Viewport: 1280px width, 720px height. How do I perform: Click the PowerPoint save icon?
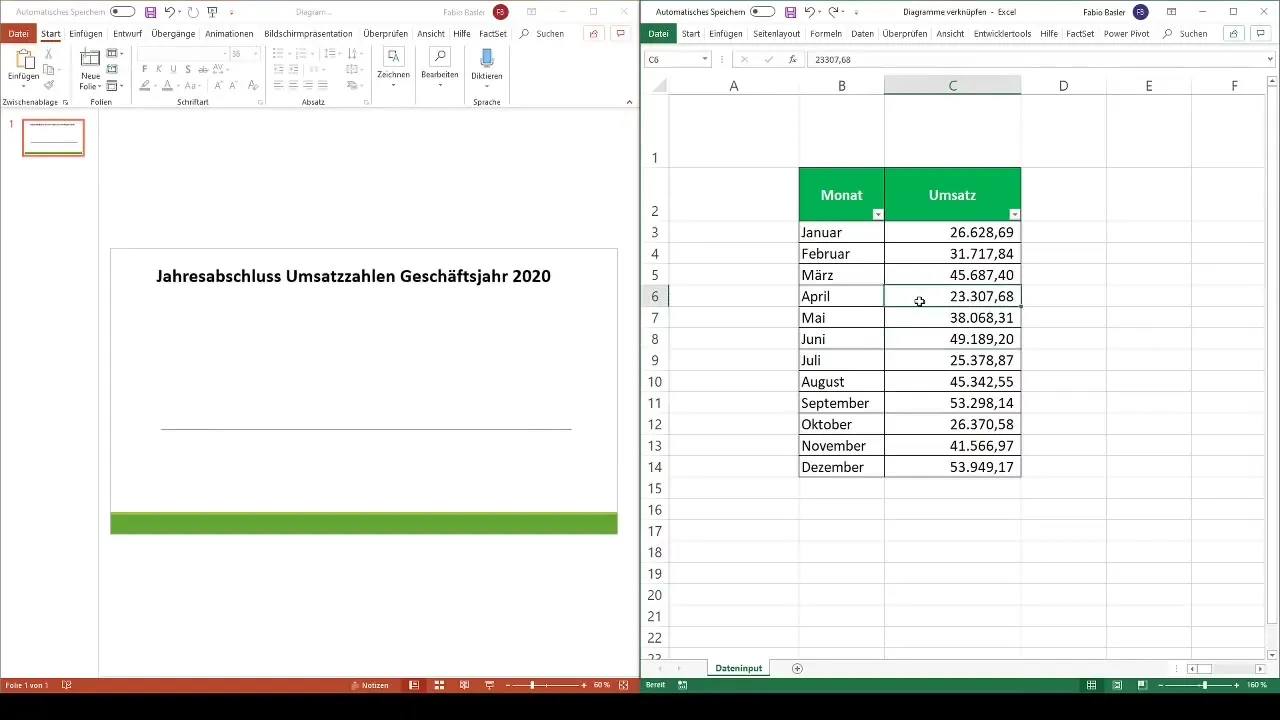pyautogui.click(x=150, y=12)
